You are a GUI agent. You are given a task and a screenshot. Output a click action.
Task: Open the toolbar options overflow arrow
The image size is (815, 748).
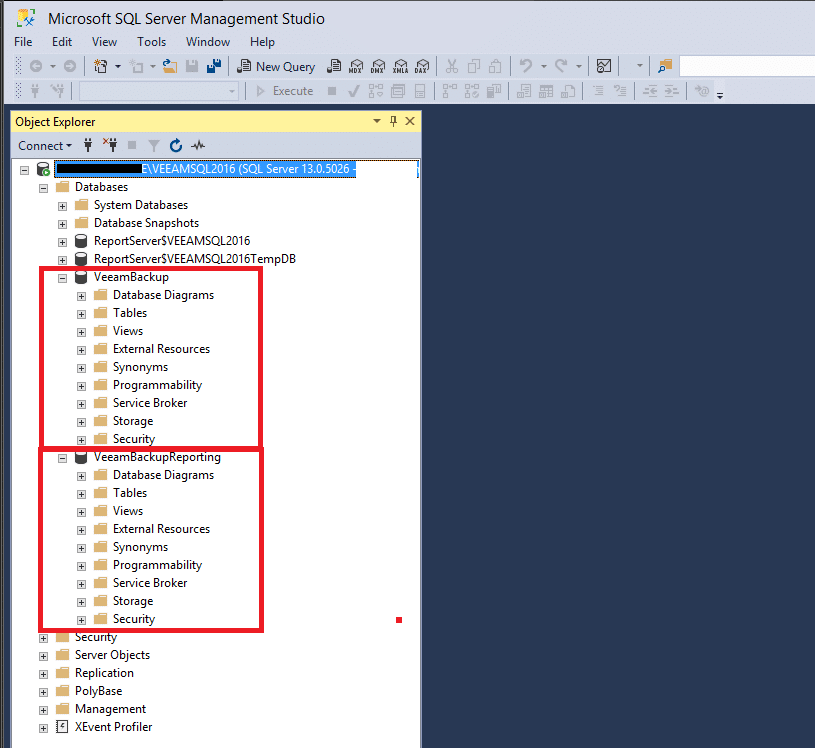point(720,96)
